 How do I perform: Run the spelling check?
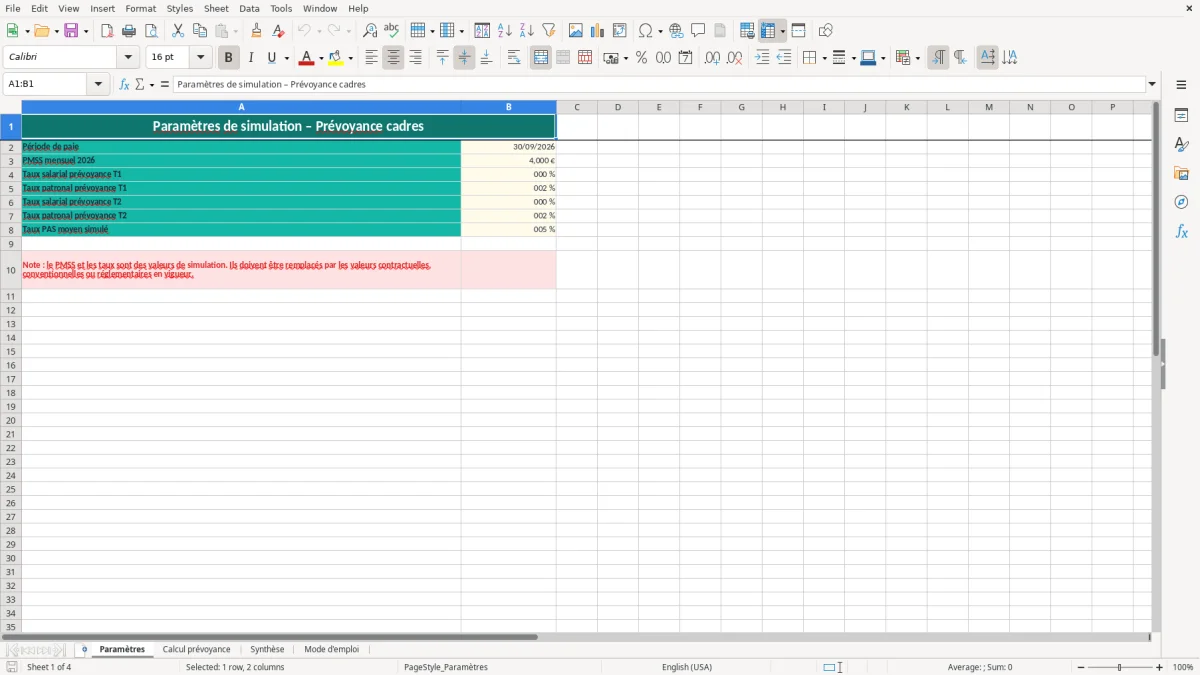tap(392, 31)
